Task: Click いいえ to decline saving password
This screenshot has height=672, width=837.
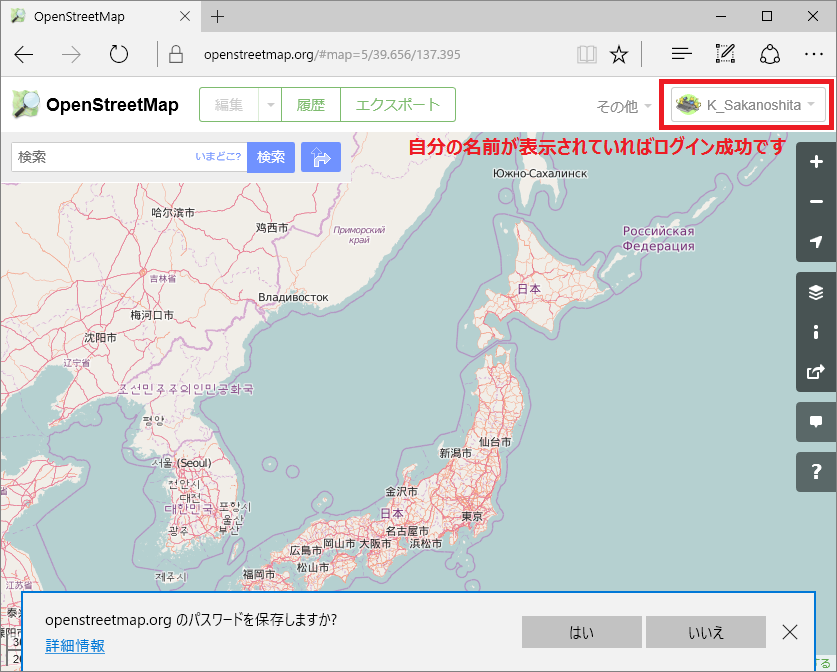Action: click(x=706, y=632)
